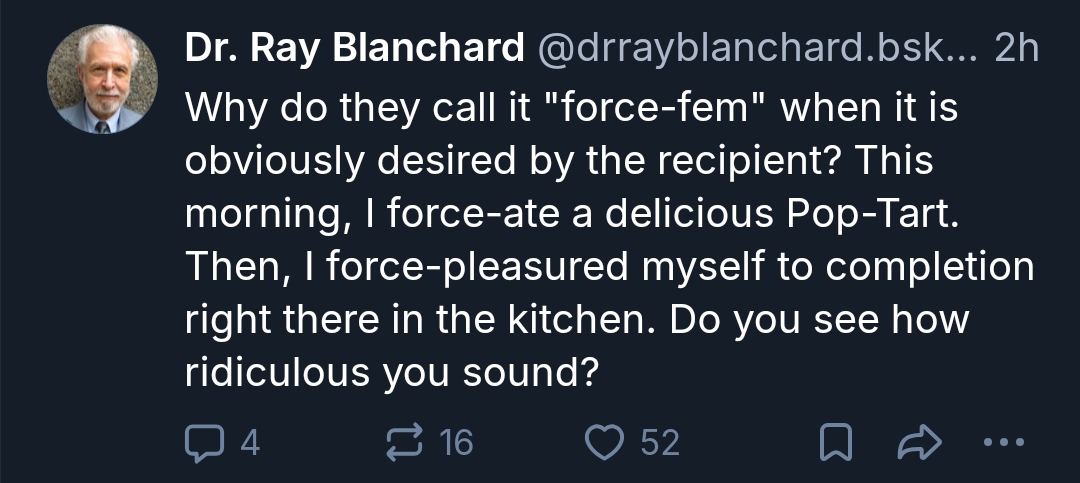1080x483 pixels.
Task: Click the last line "ridiculous you sound?"
Action: 392,373
